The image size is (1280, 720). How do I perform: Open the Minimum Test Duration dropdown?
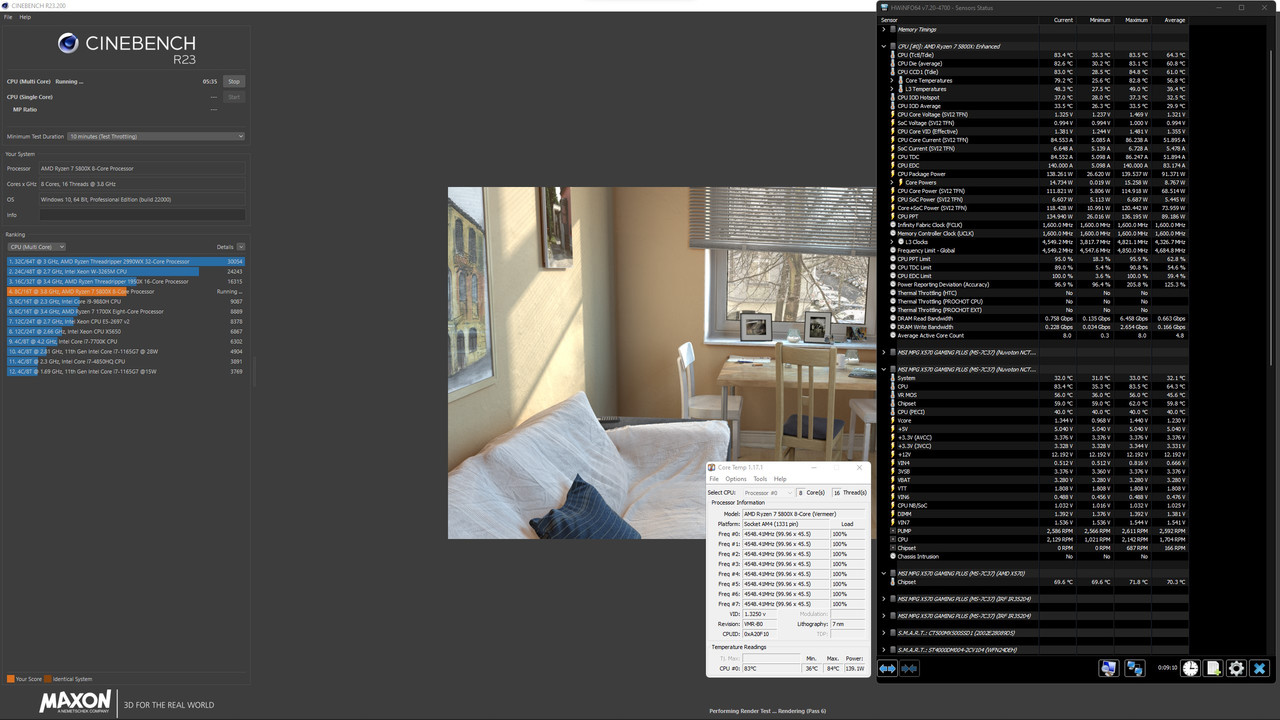click(239, 136)
